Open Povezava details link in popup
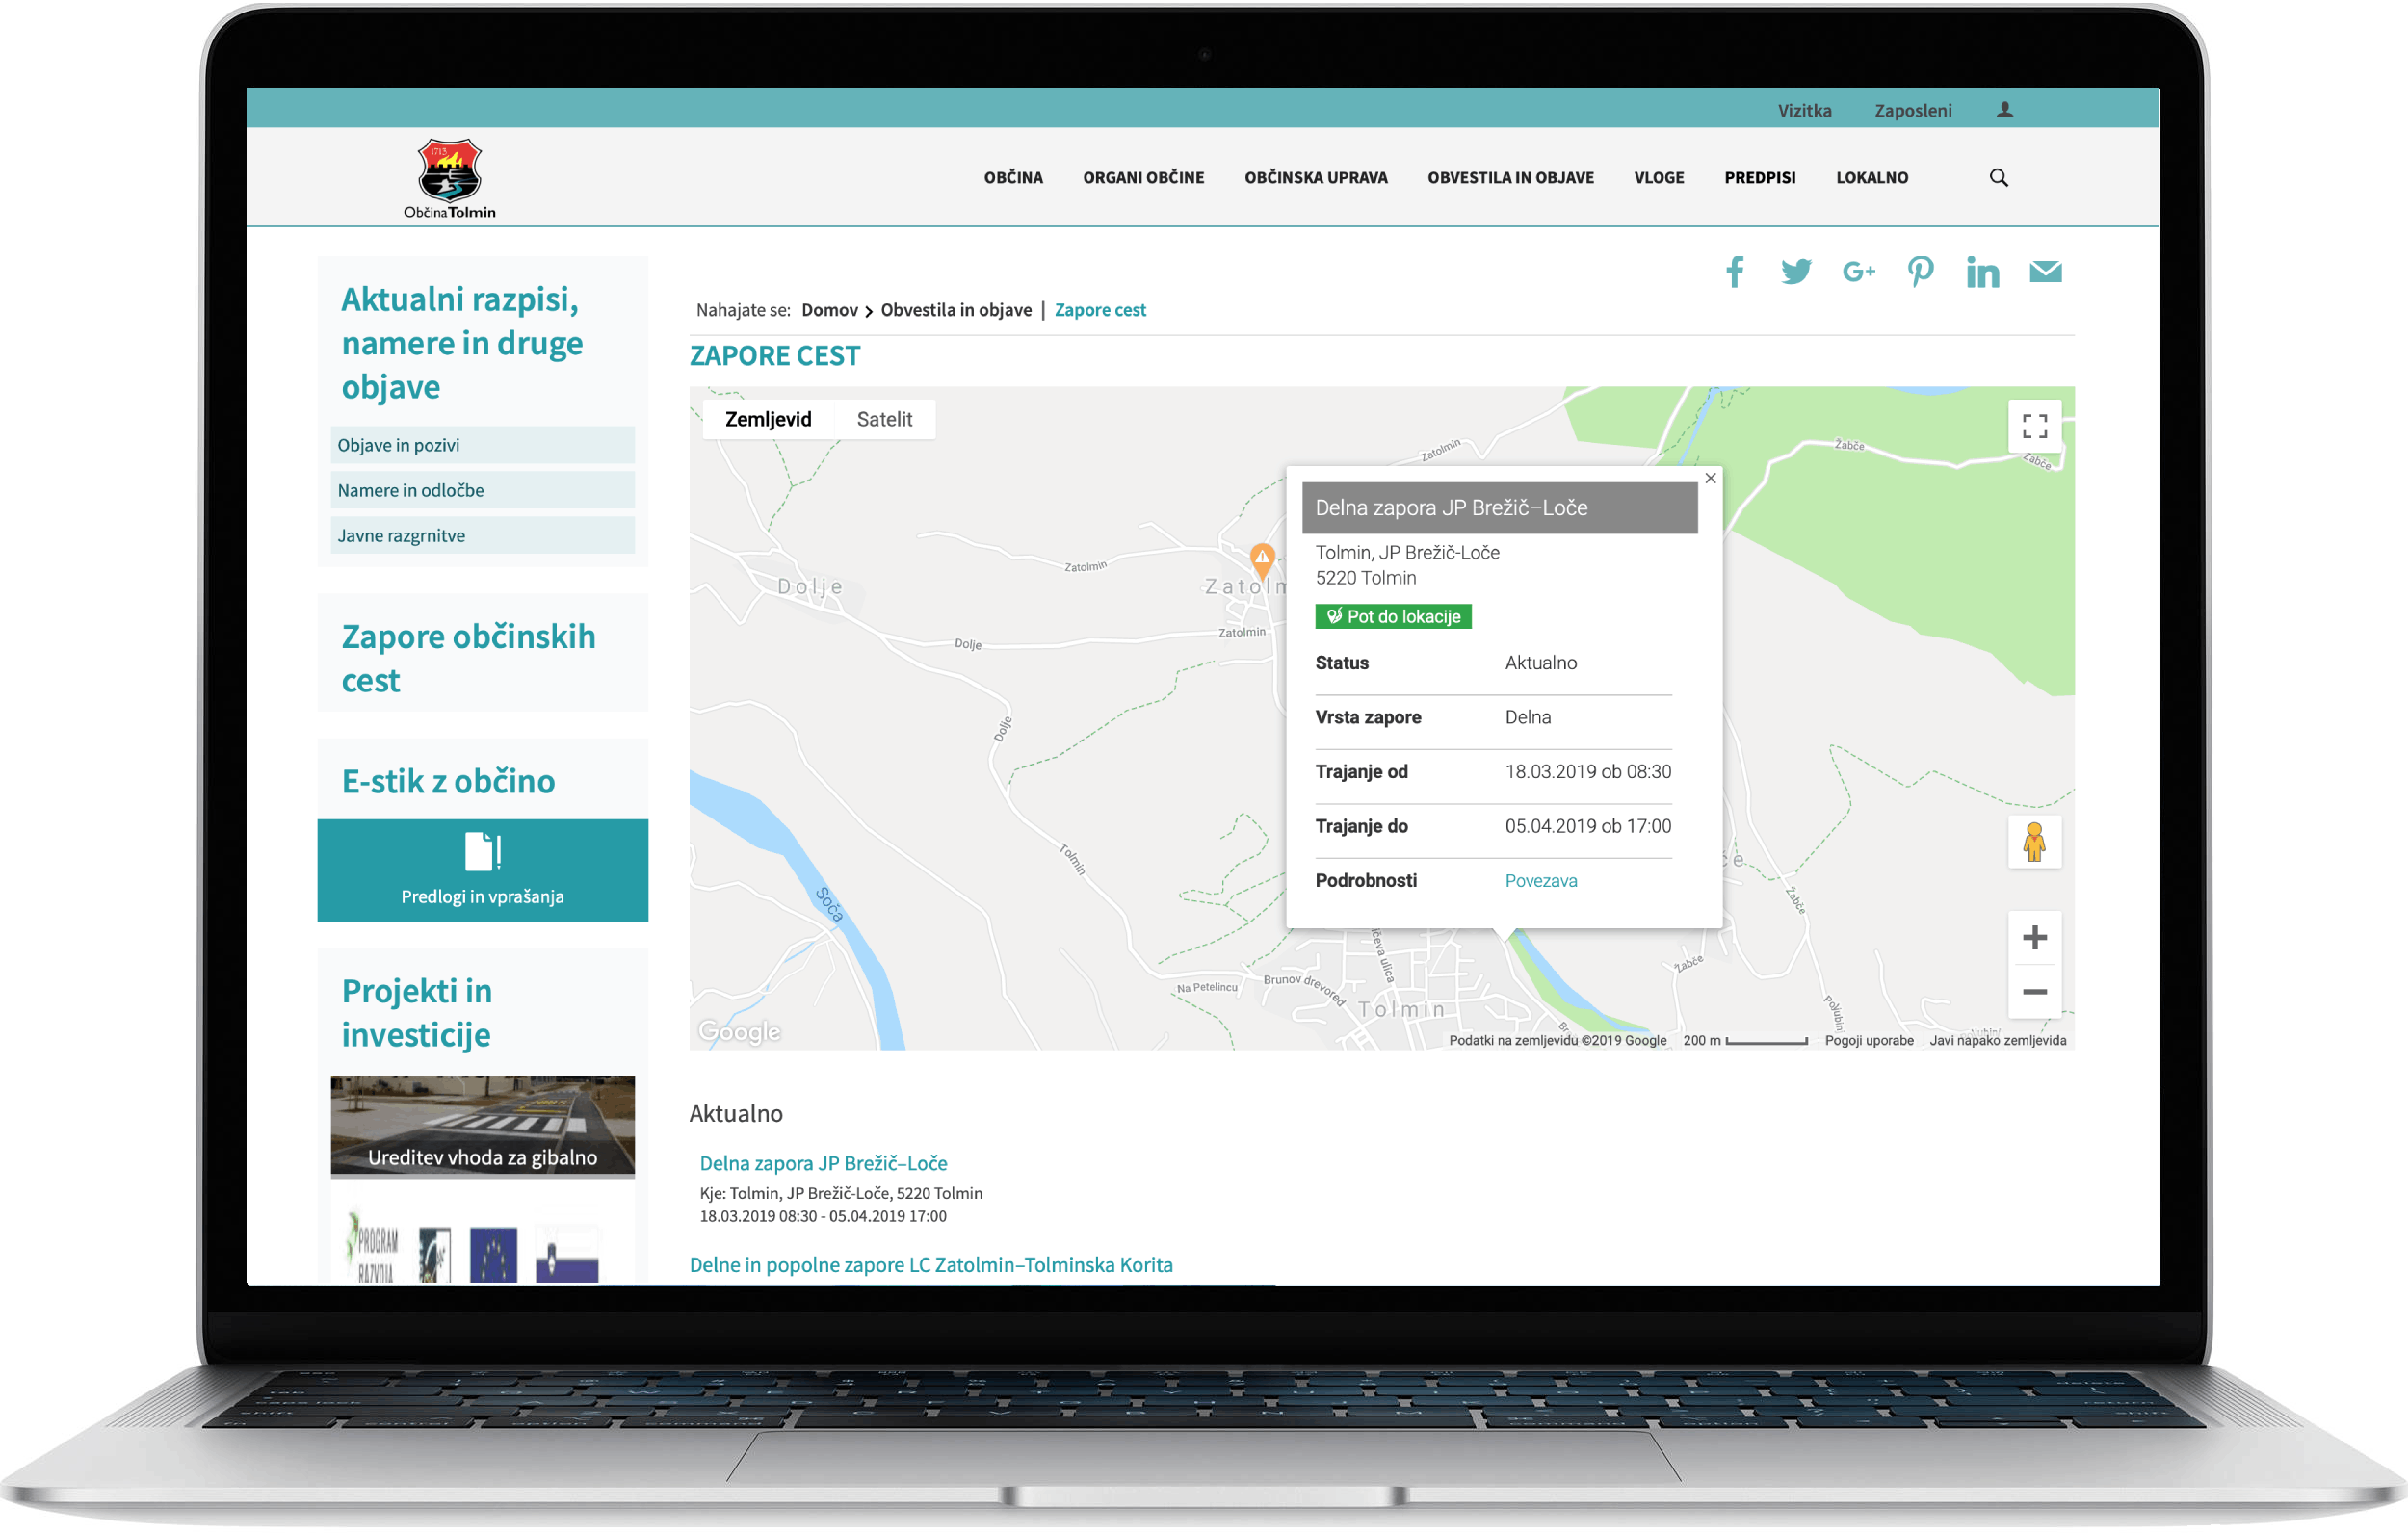This screenshot has width=2408, height=1533. pos(1540,881)
